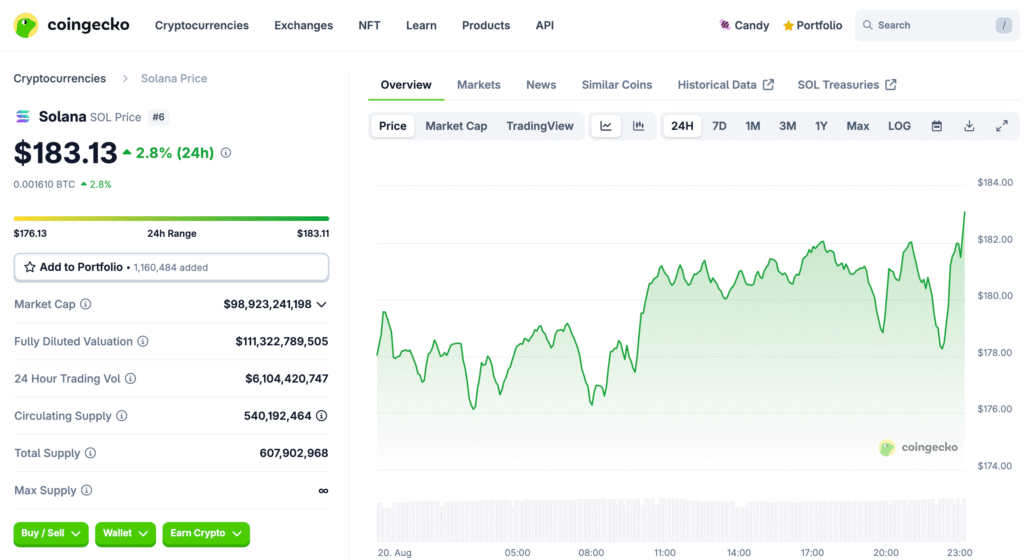This screenshot has height=560, width=1024.
Task: Click external link icon beside Historical Data
Action: 769,85
